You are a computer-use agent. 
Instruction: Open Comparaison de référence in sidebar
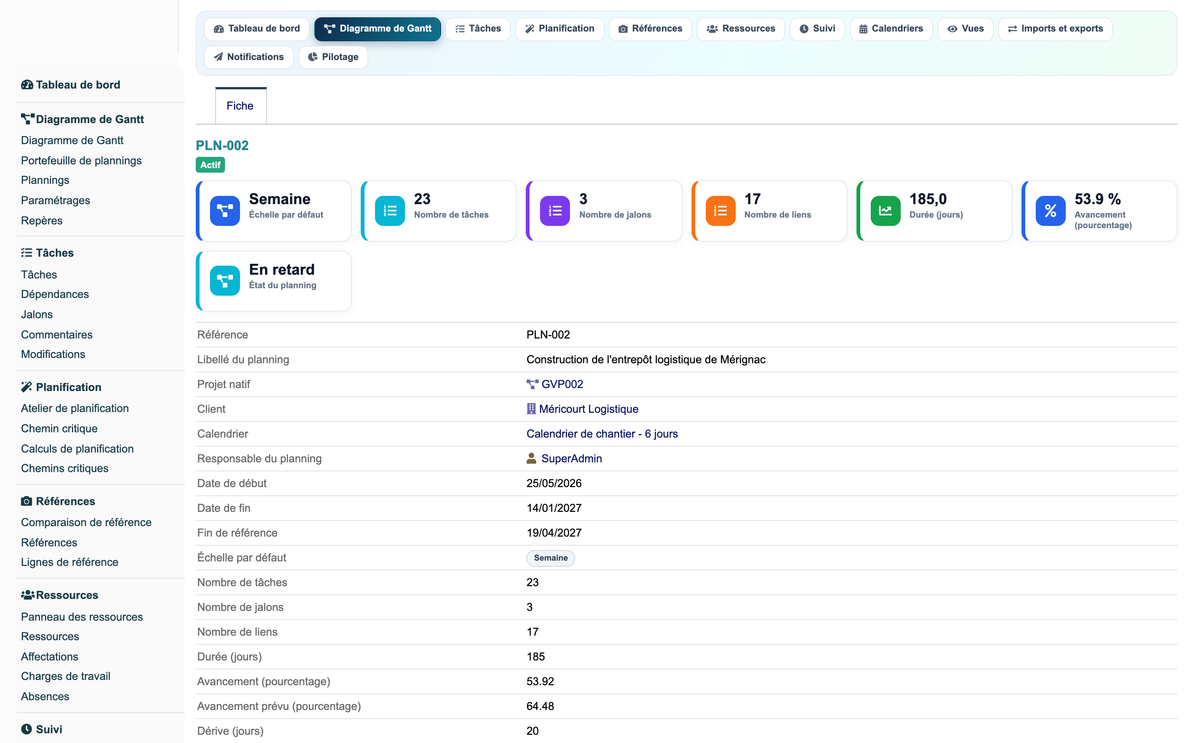pos(86,523)
